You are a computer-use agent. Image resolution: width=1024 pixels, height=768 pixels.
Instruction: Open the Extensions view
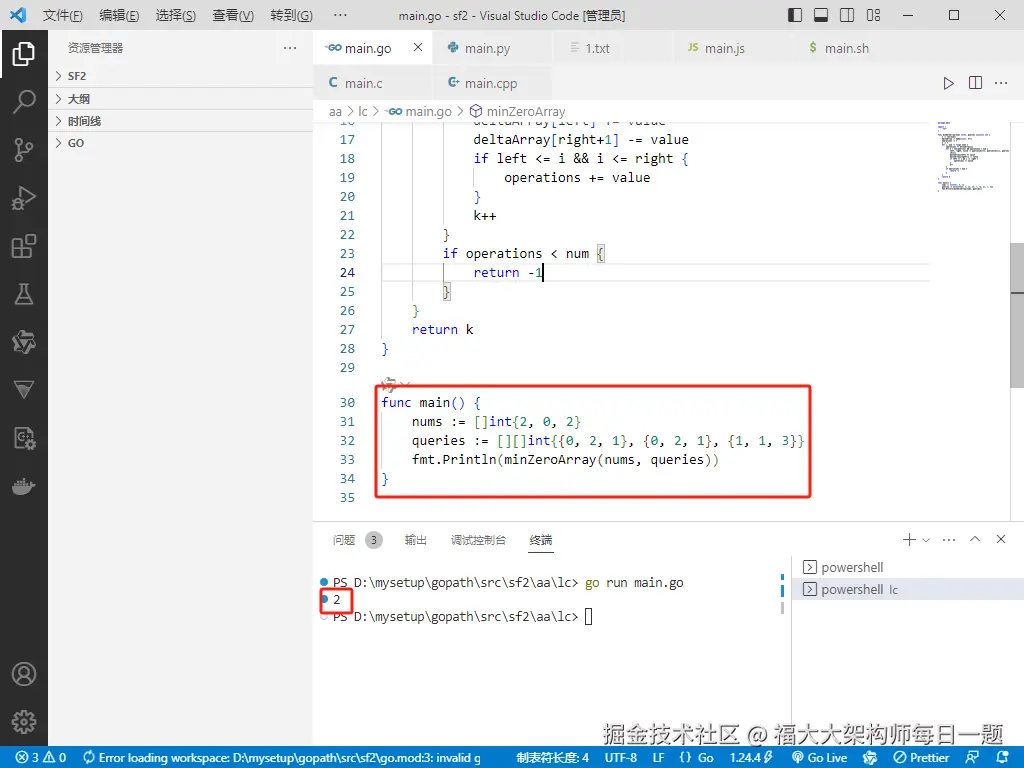coord(24,246)
